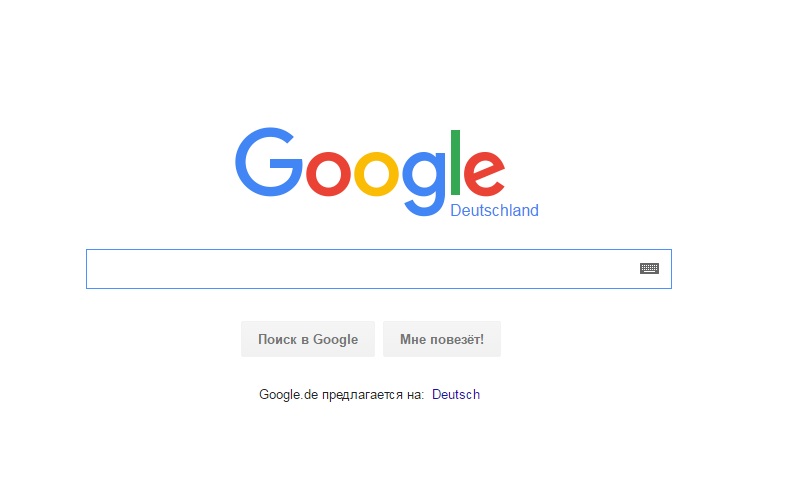795x481 pixels.
Task: Click the Поиск в Google button
Action: (x=308, y=339)
